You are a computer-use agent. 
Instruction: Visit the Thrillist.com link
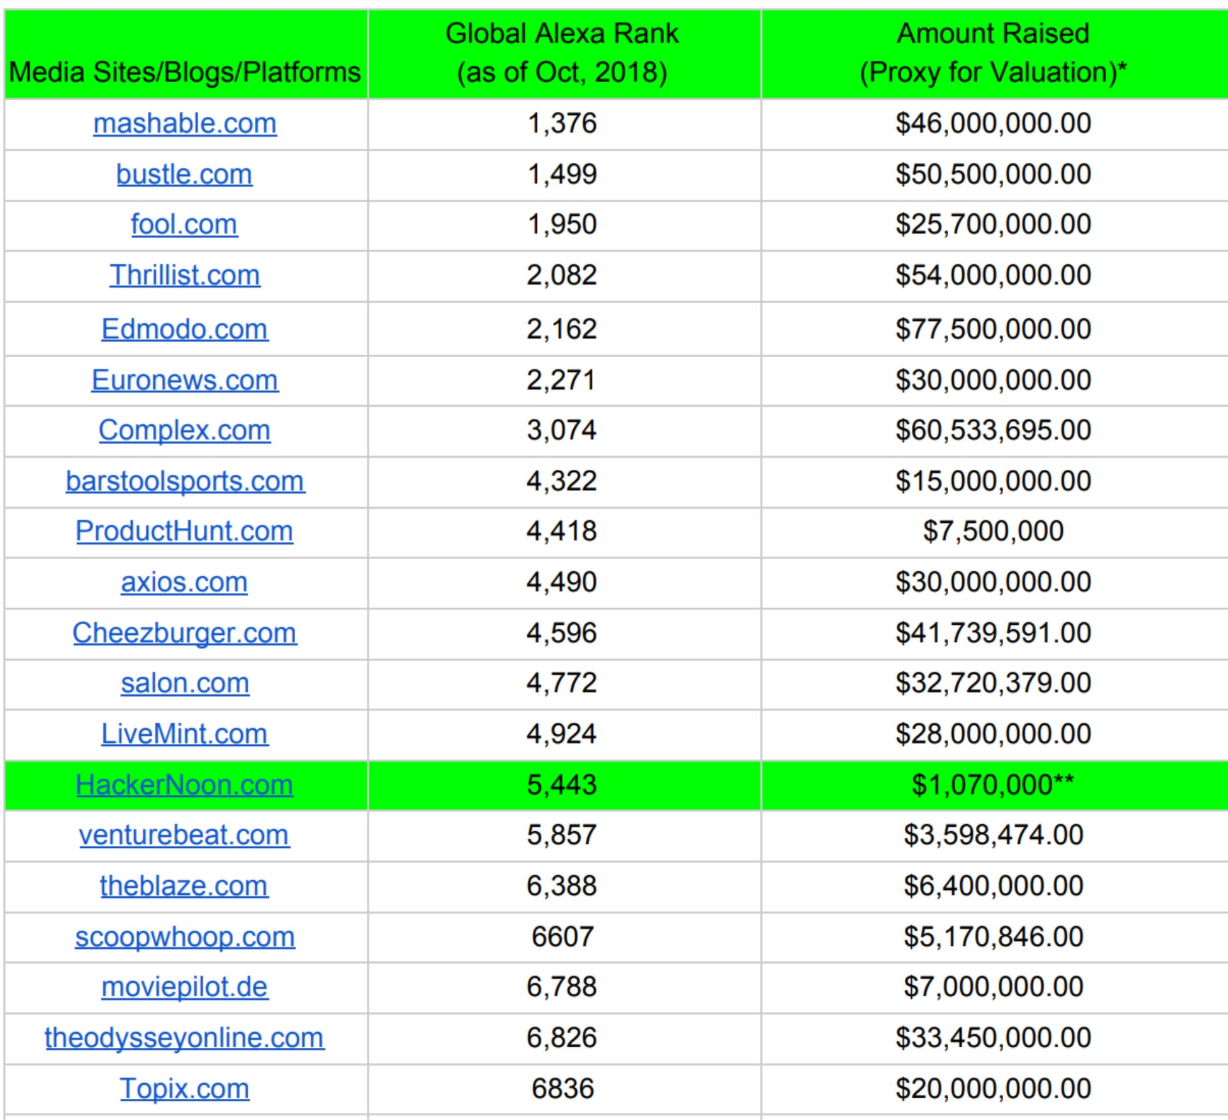pyautogui.click(x=185, y=275)
